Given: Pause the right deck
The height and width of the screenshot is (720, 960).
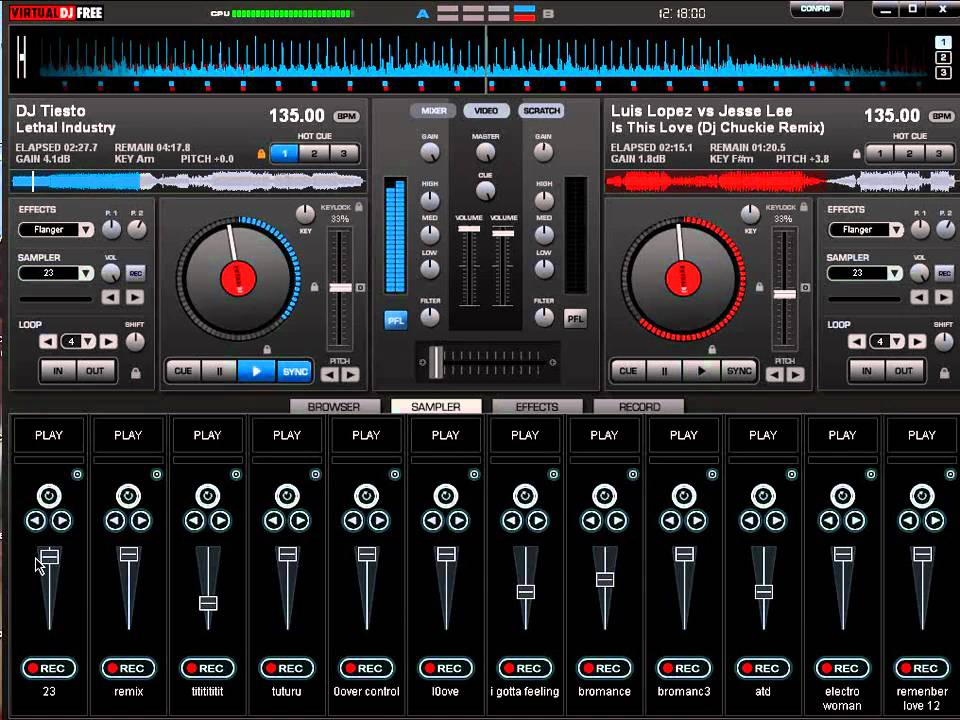Looking at the screenshot, I should tap(665, 371).
